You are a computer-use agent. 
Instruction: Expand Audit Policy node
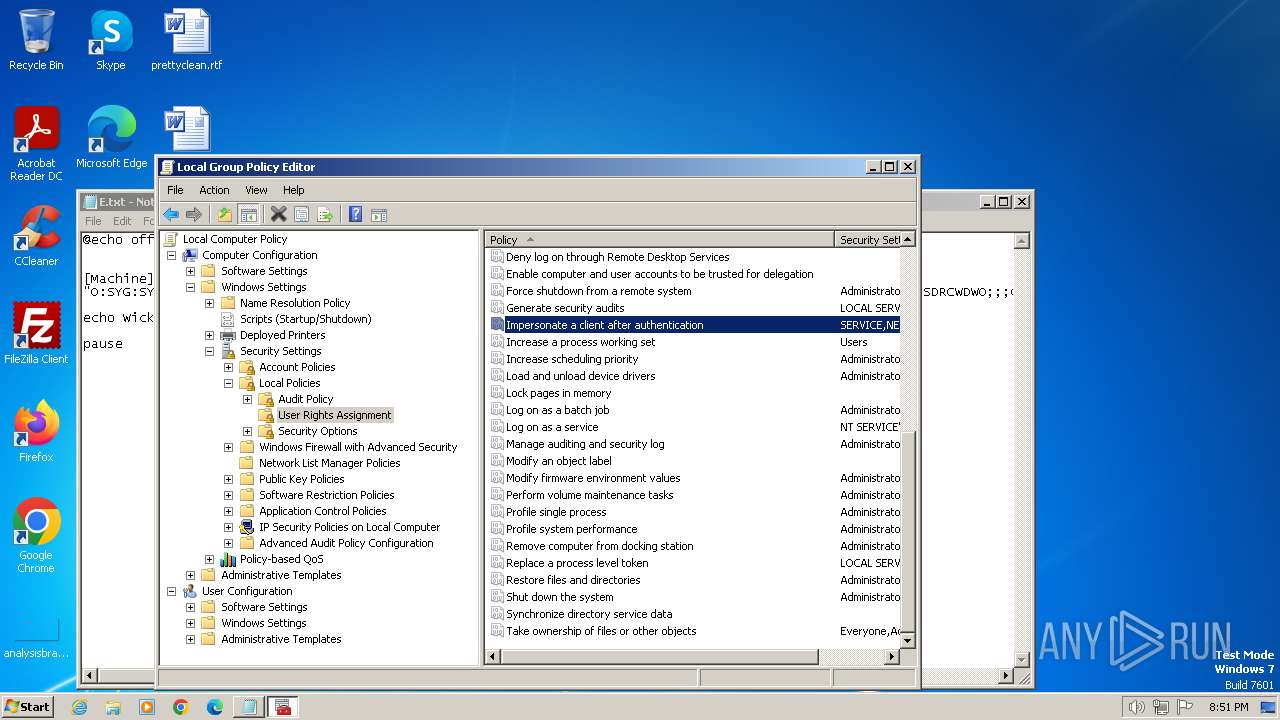point(247,399)
